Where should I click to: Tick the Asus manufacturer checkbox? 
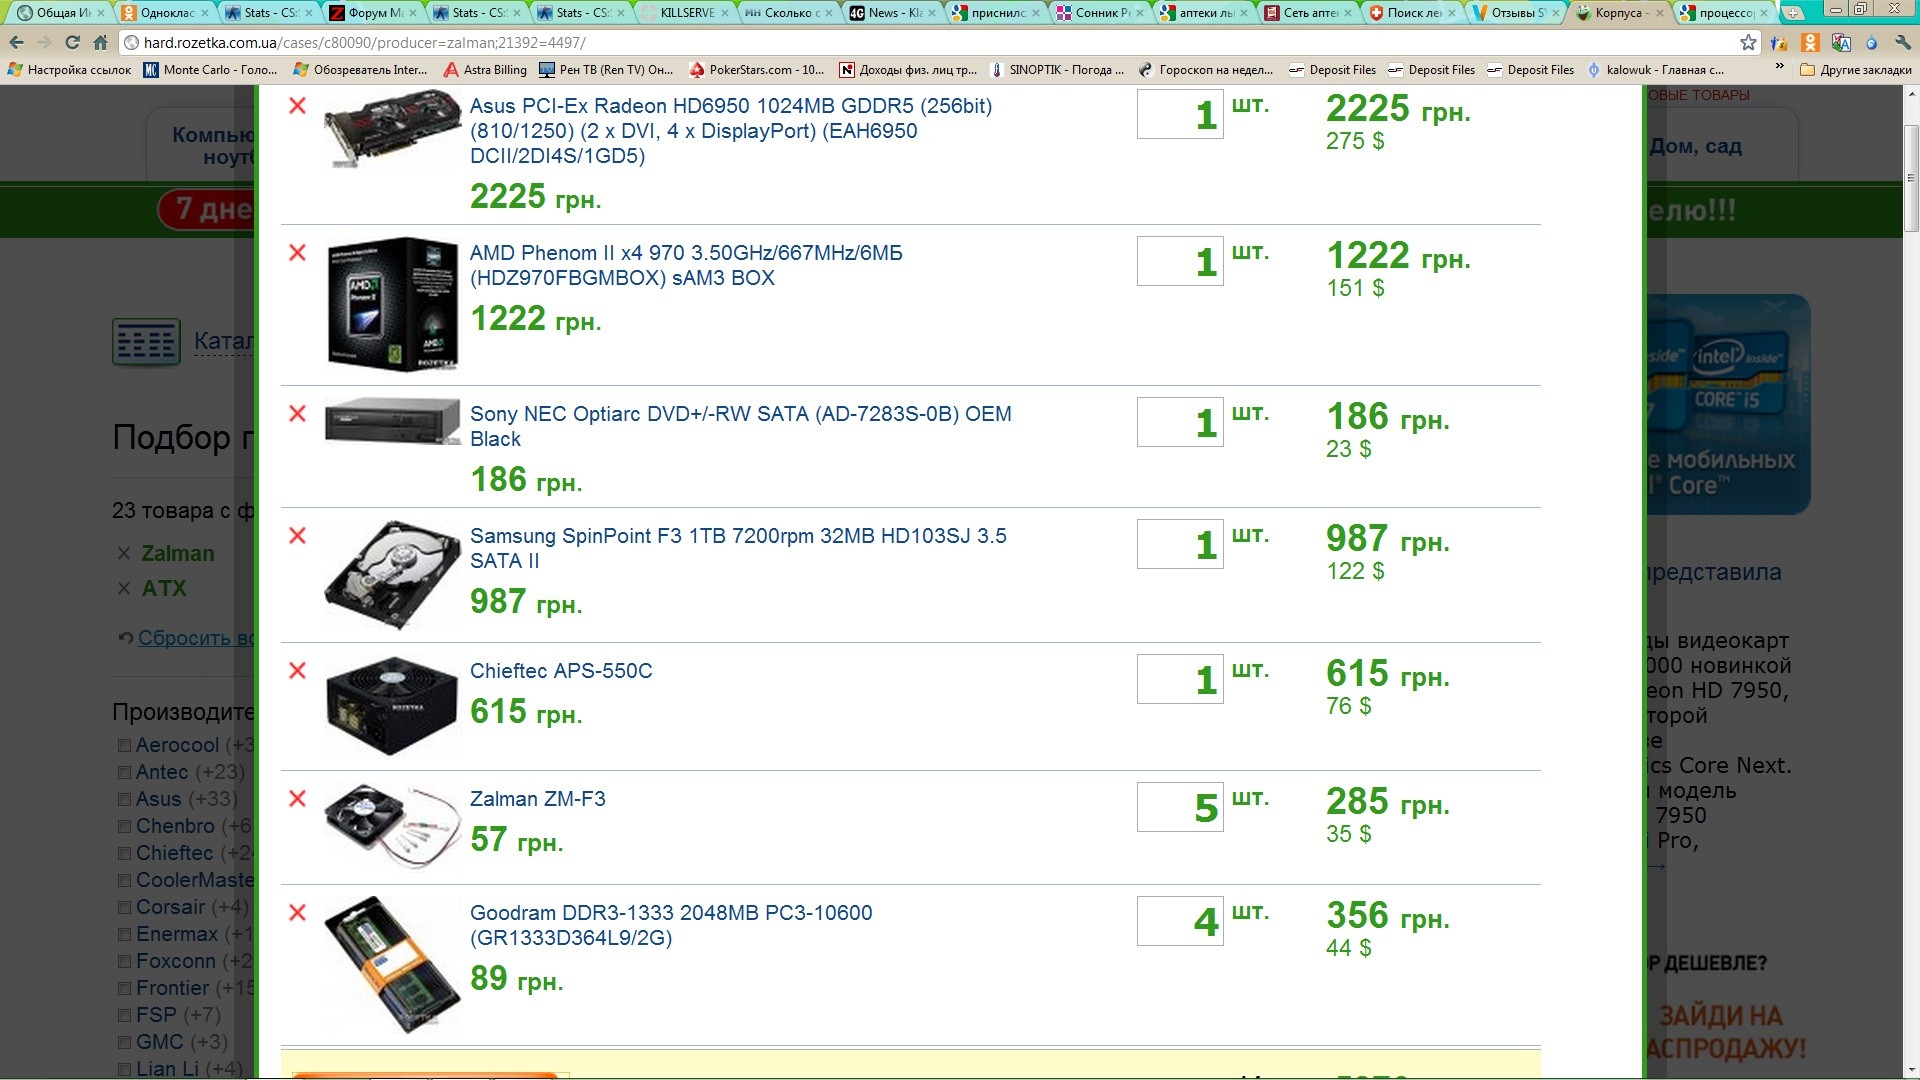125,800
